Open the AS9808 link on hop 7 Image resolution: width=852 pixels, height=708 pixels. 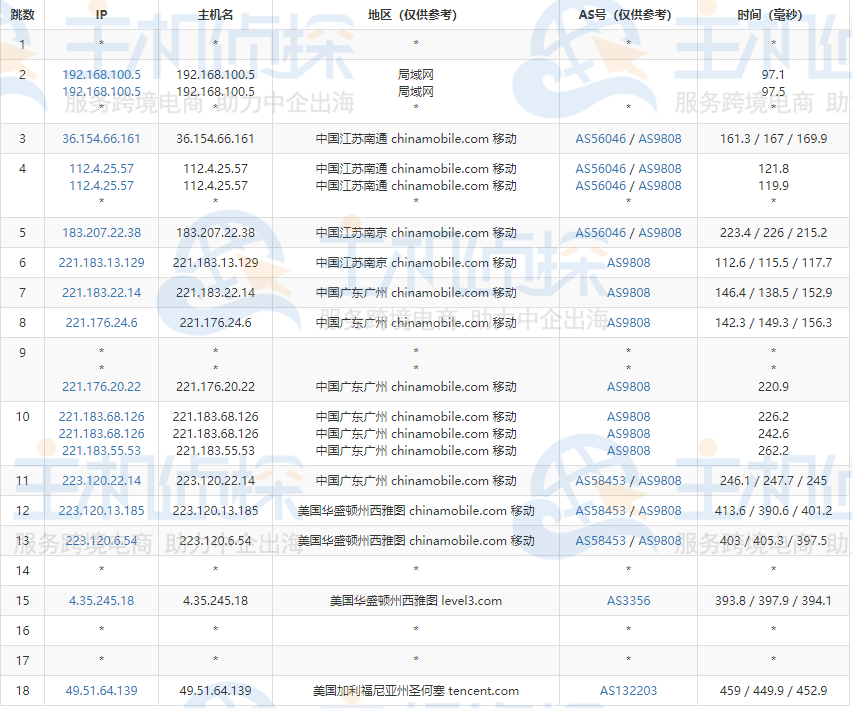(628, 293)
